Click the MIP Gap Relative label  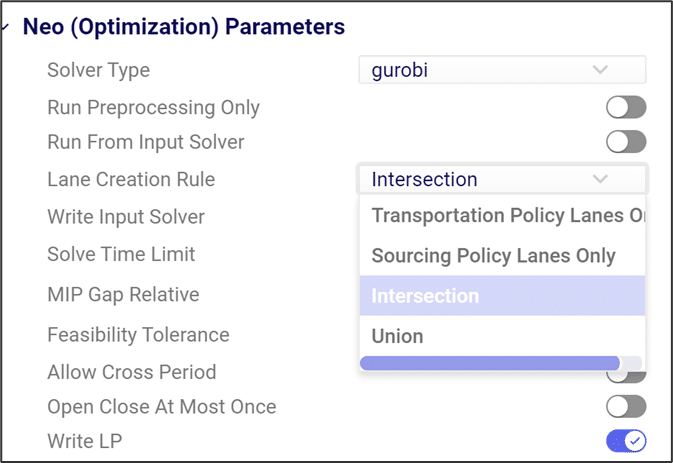click(x=123, y=295)
